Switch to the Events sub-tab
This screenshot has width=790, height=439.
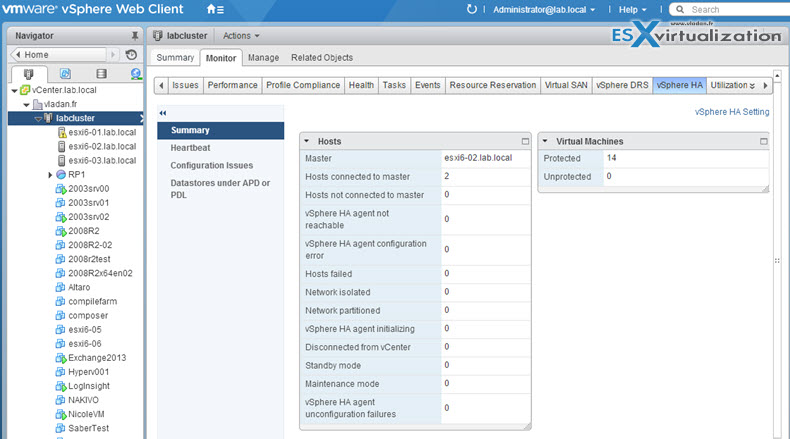tap(428, 85)
